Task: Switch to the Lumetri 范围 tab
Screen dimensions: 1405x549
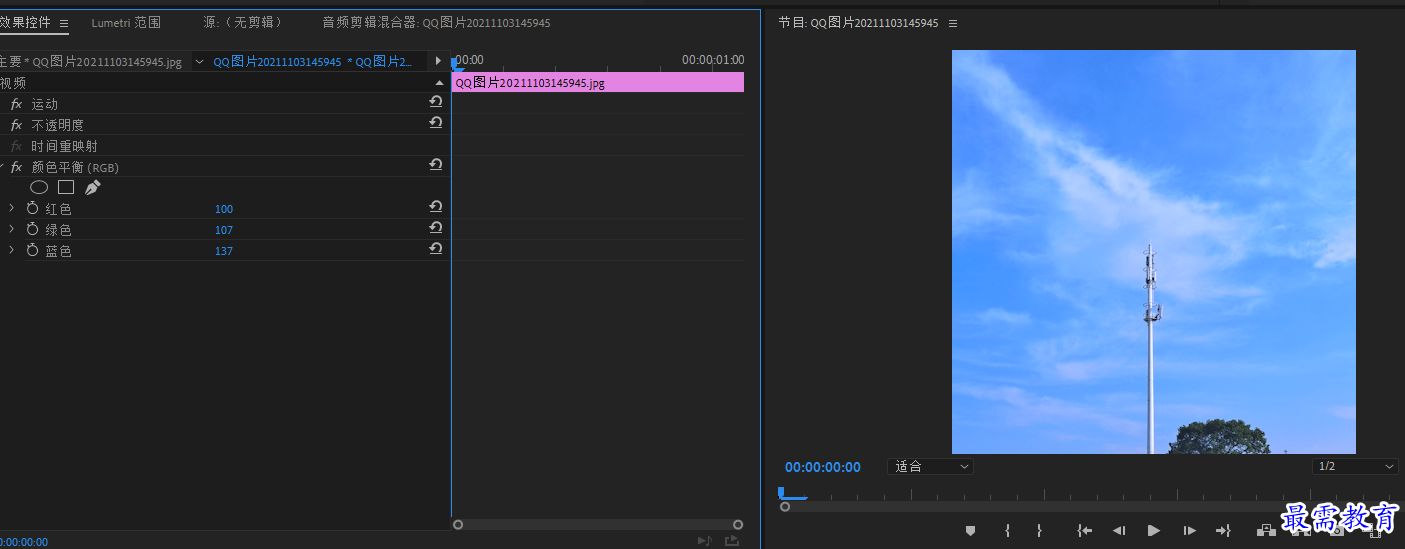Action: point(126,22)
